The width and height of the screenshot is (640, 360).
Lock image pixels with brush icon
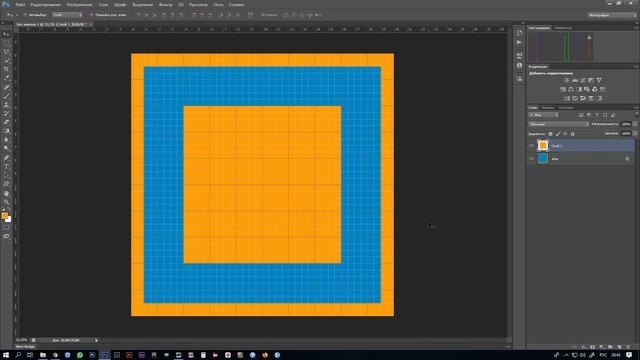(558, 133)
